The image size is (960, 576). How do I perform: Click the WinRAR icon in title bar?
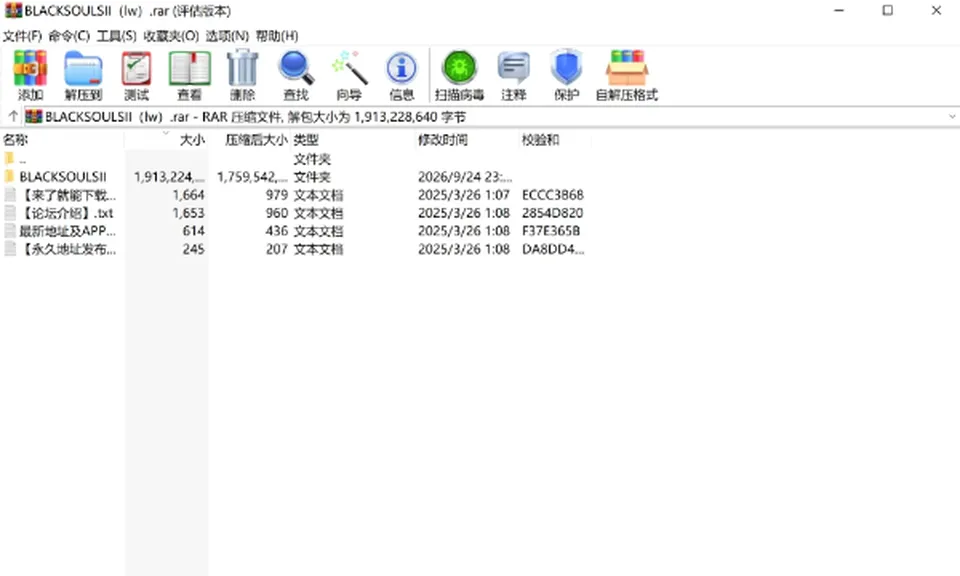point(13,10)
